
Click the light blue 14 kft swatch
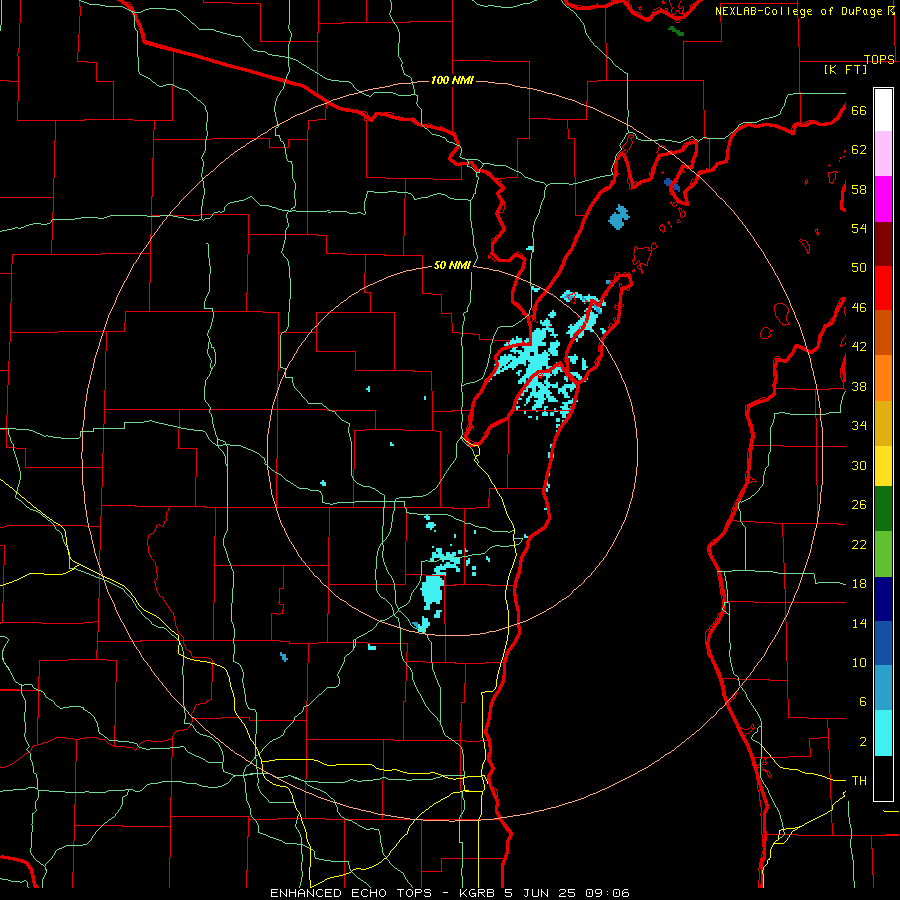pyautogui.click(x=883, y=688)
